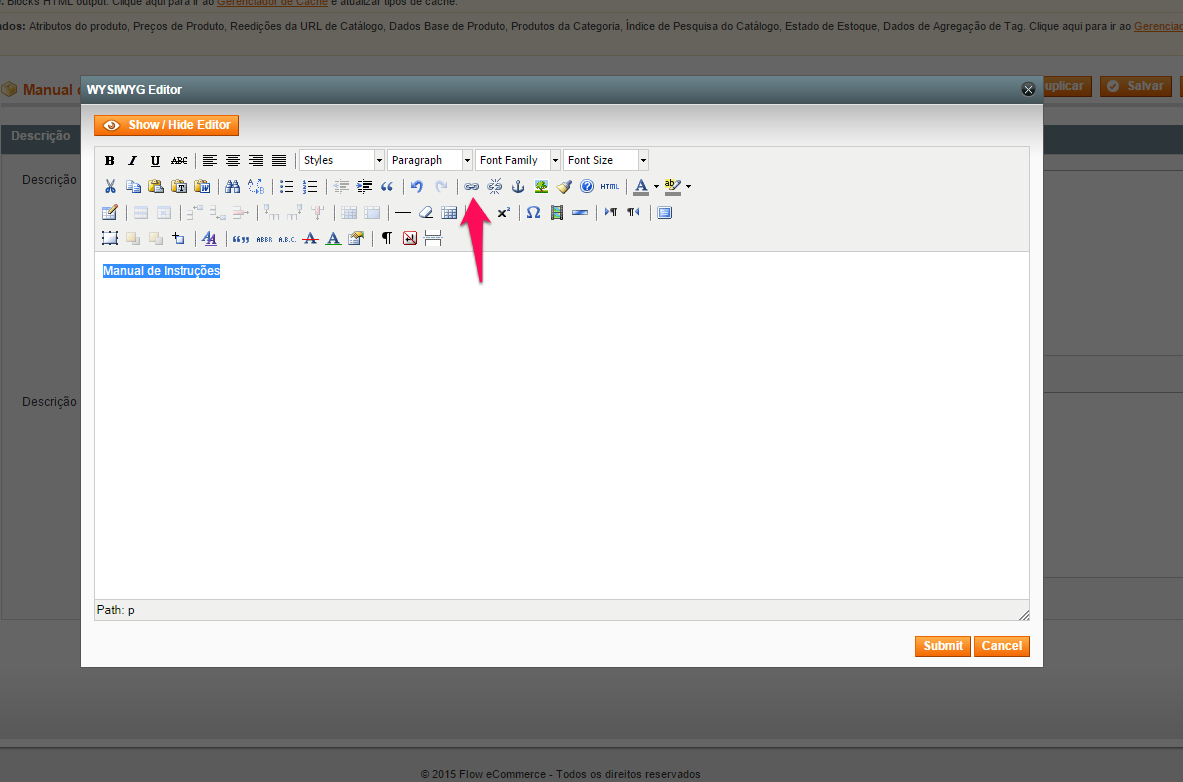The height and width of the screenshot is (782, 1183).
Task: Edit HTML source icon
Action: (x=610, y=186)
